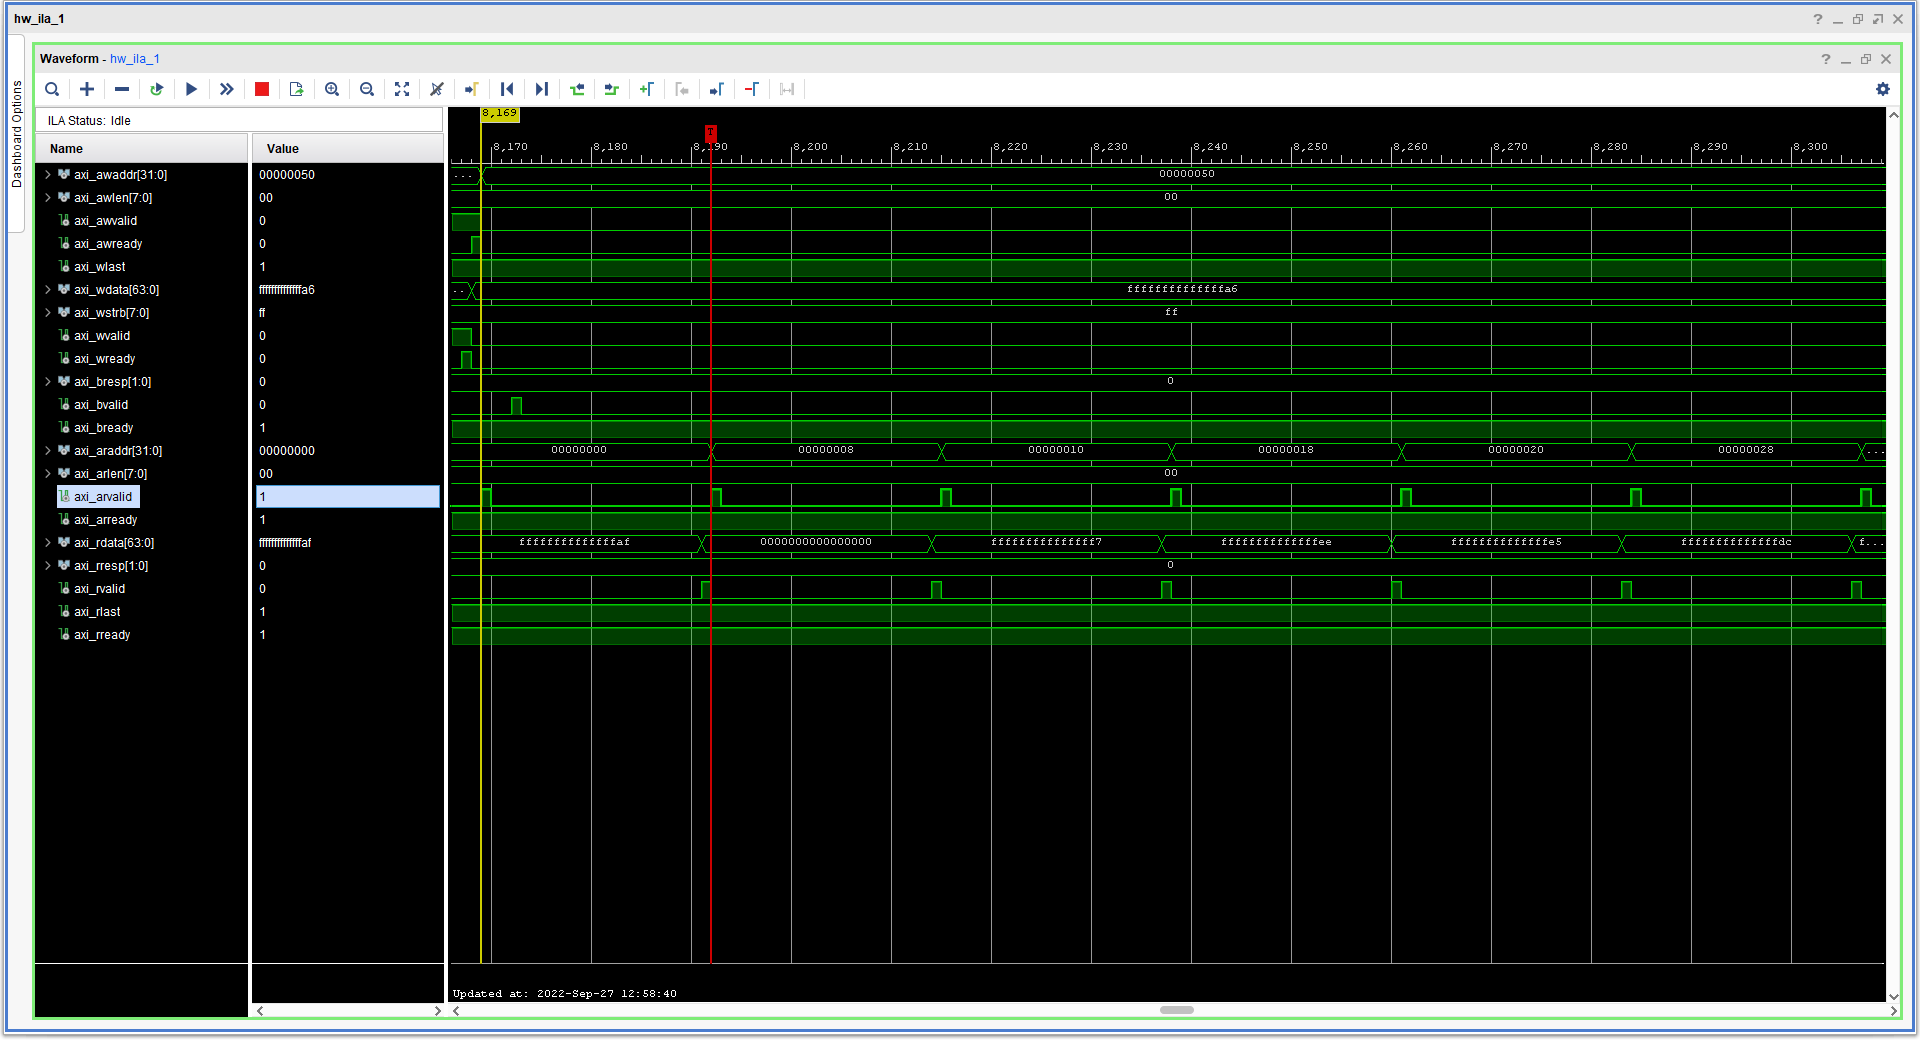Viewport: 1920px width, 1040px height.
Task: Run trigger immediate (double arrow)
Action: tap(227, 89)
